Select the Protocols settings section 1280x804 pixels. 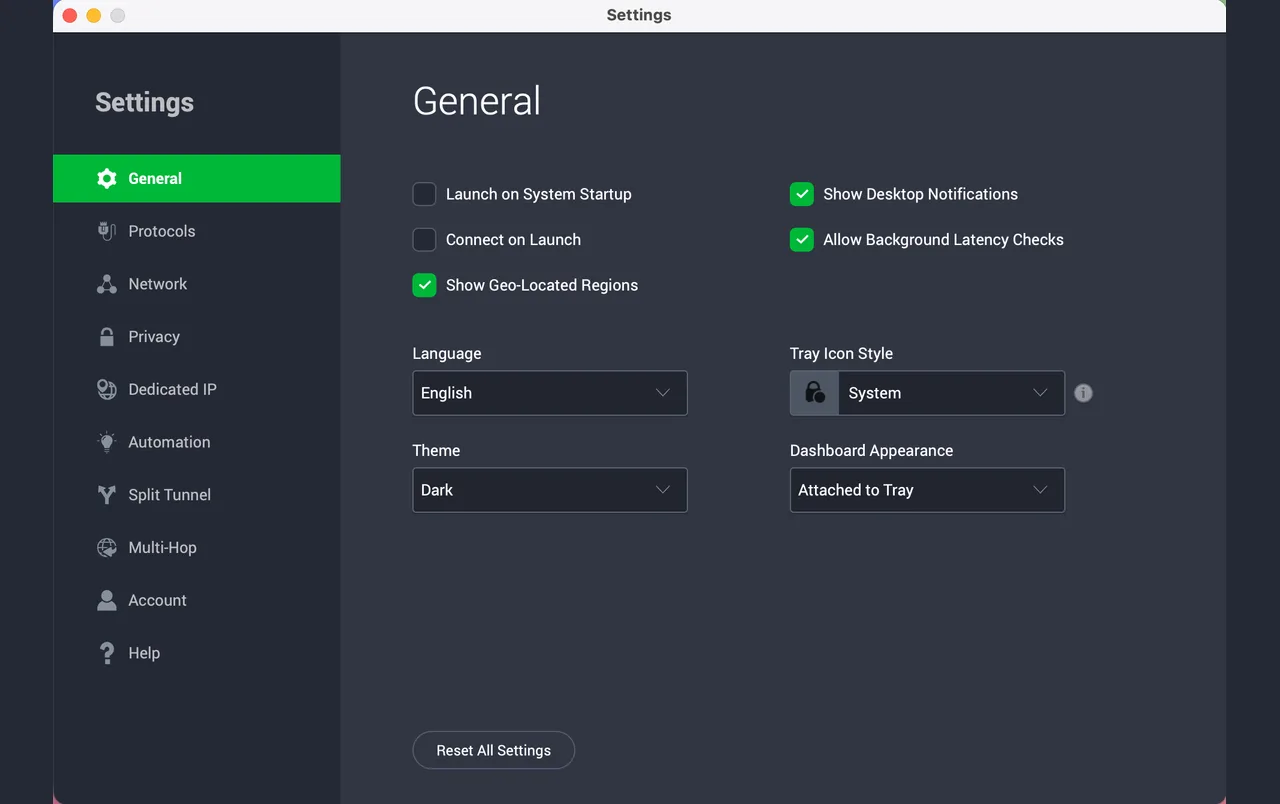click(x=197, y=231)
